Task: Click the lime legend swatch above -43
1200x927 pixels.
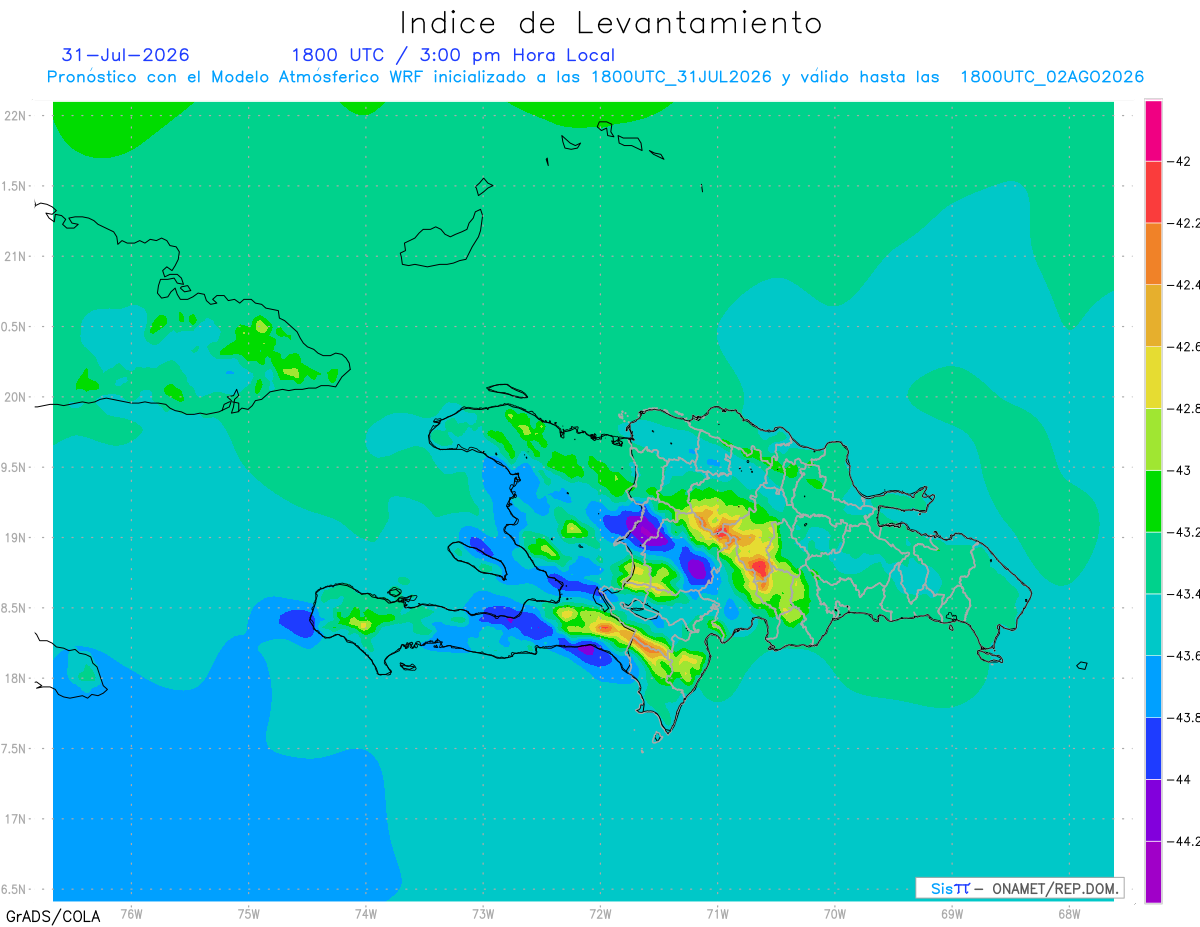Action: 1153,439
